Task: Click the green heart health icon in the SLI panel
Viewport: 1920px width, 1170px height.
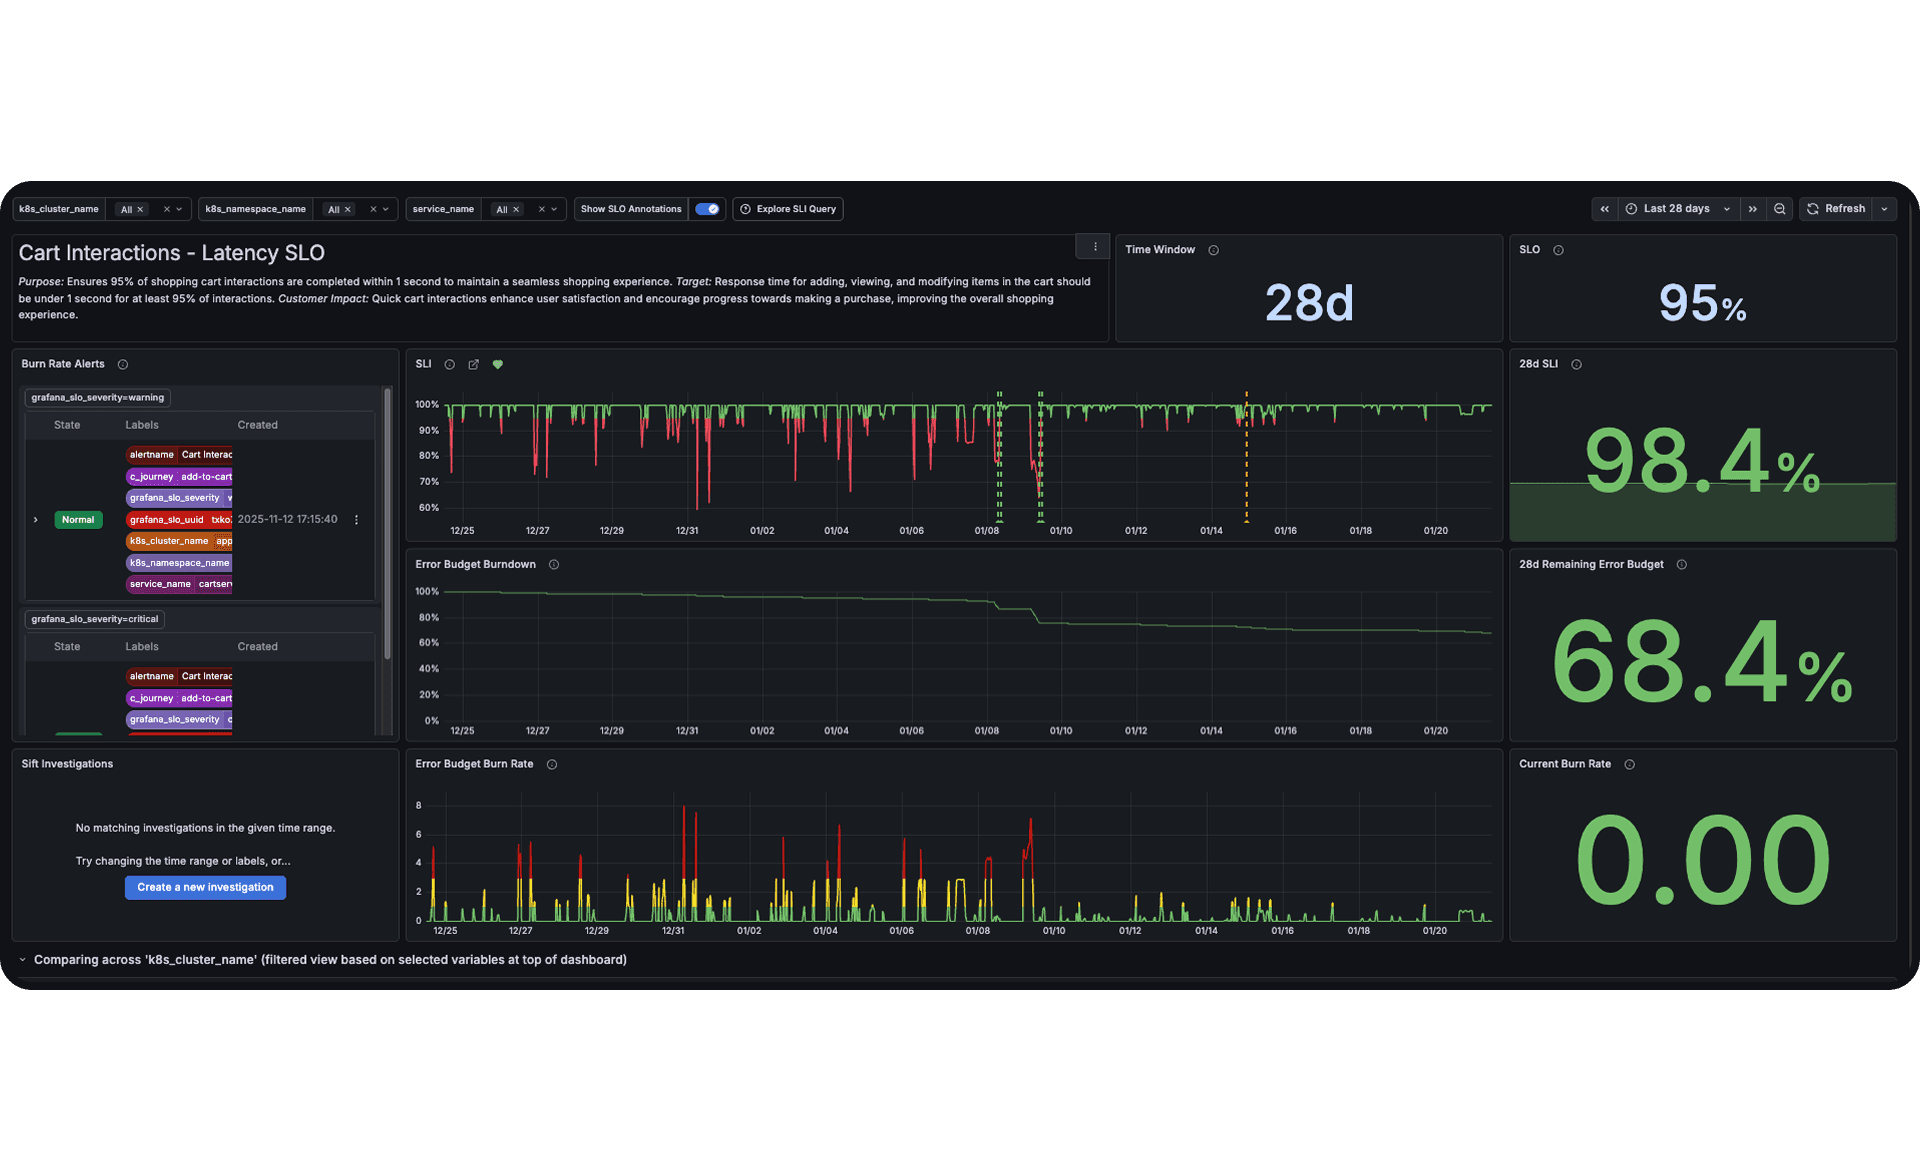Action: pyautogui.click(x=497, y=364)
